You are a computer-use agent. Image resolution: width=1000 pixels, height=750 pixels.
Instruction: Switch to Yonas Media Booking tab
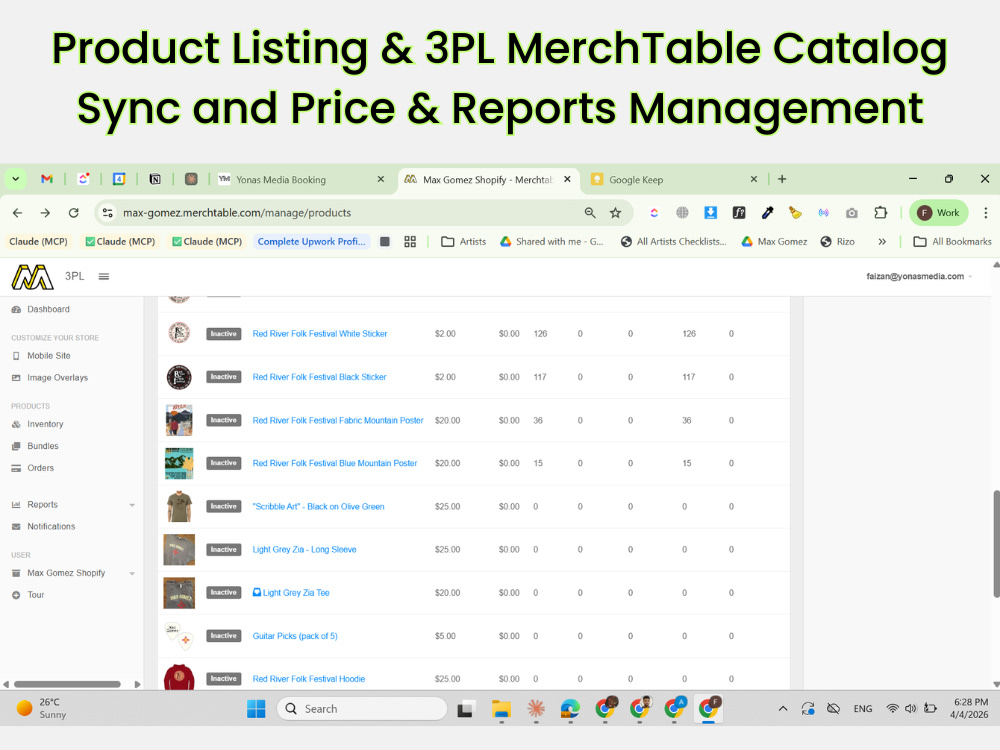point(281,180)
